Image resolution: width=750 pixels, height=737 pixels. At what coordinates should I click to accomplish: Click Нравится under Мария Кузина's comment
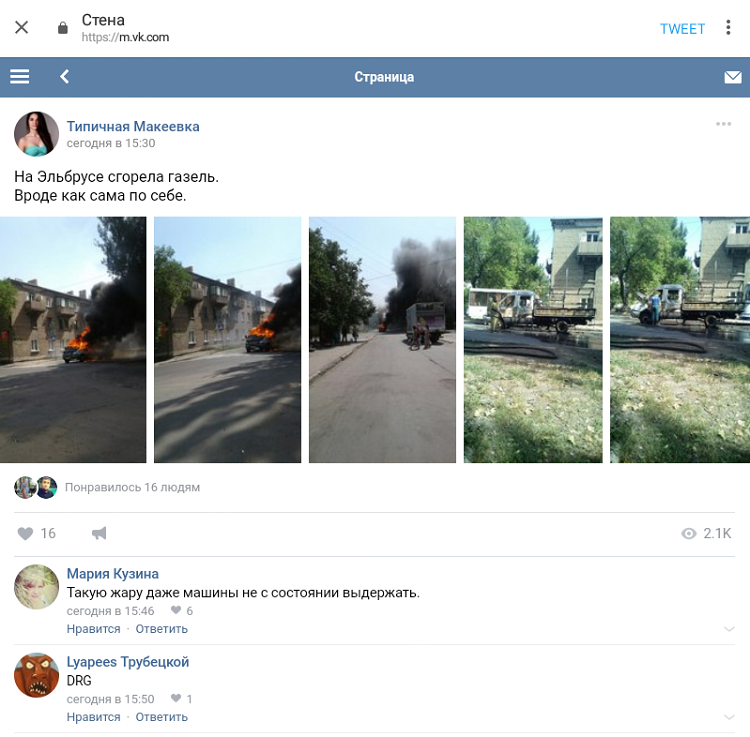pyautogui.click(x=93, y=629)
